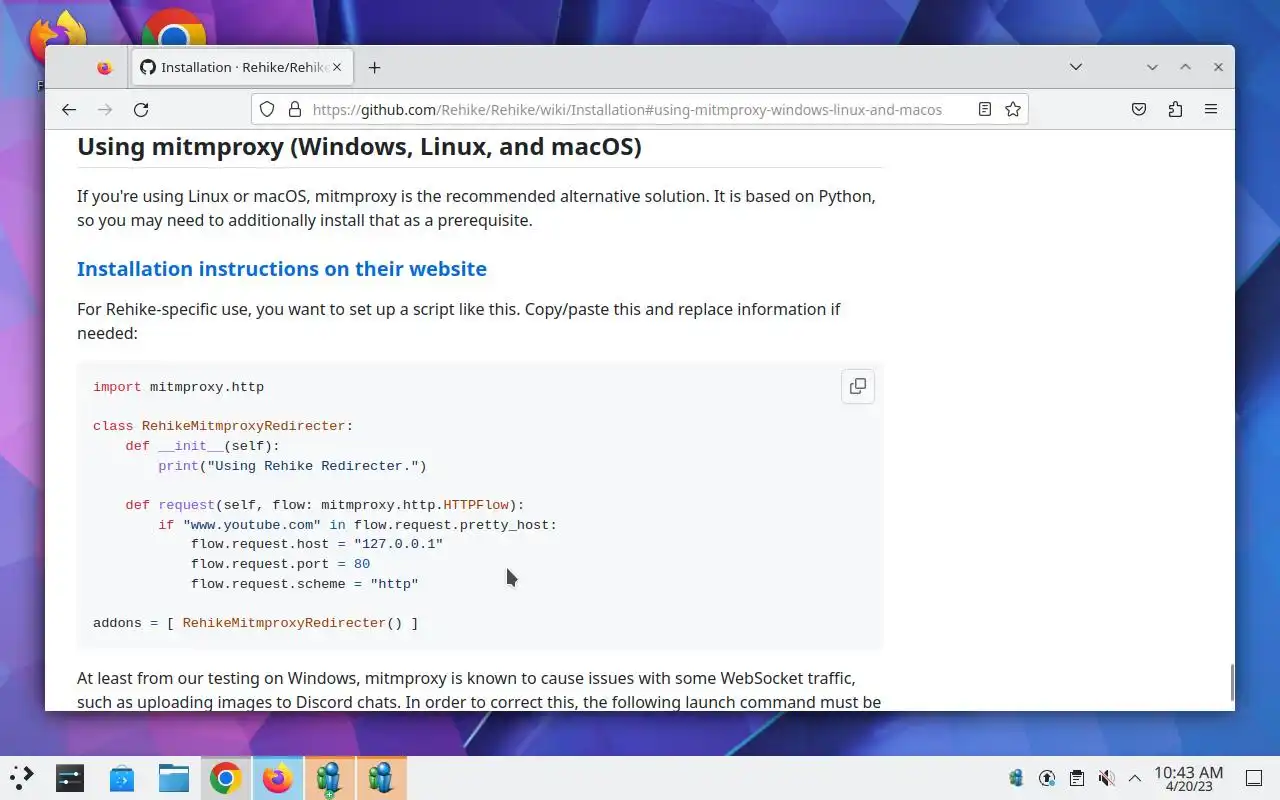Screen dimensions: 1280x800
Task: Click the 'def request(self, flow...' line
Action: tap(325, 505)
